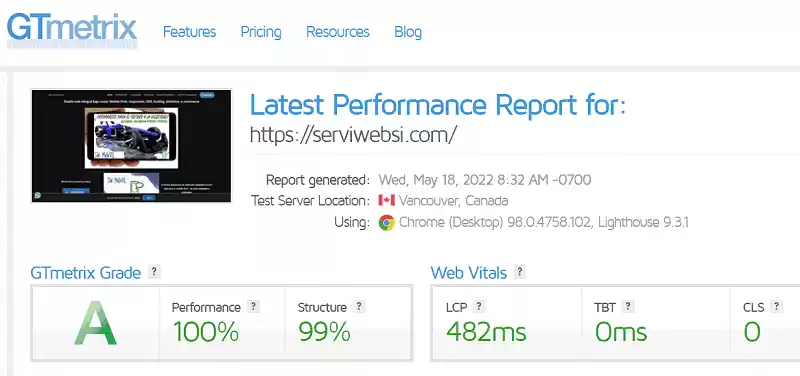Open the https://serviwebsi.com/ link
800x376 pixels.
pos(353,135)
